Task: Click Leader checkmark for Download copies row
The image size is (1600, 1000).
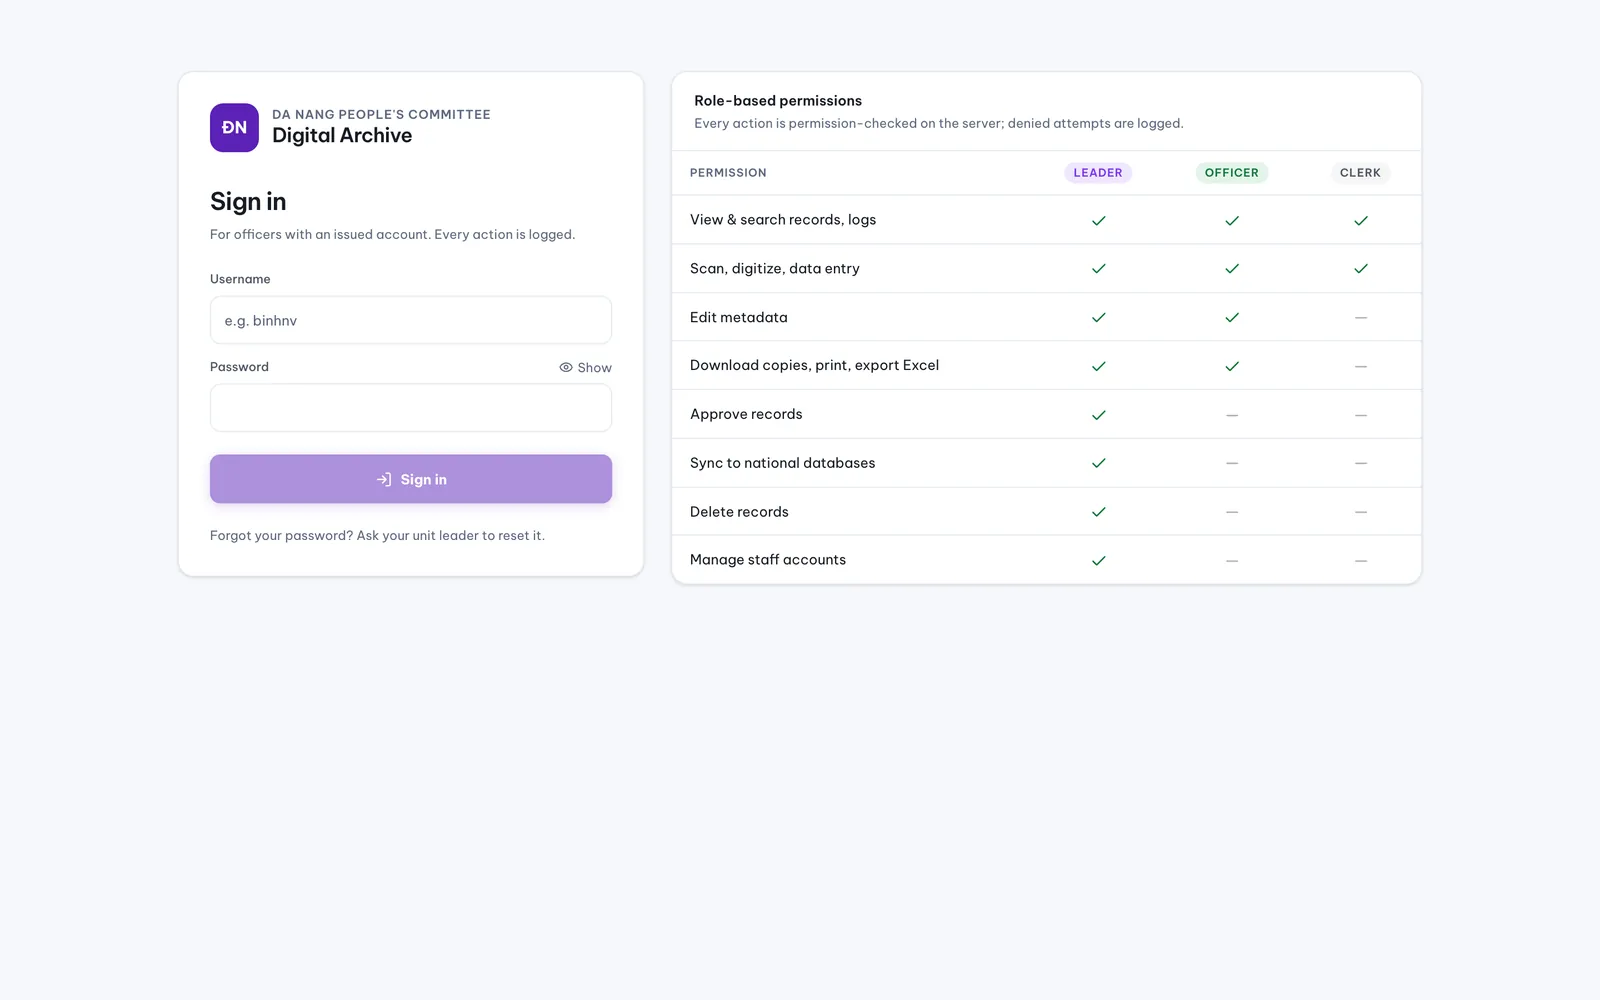Action: (1098, 366)
